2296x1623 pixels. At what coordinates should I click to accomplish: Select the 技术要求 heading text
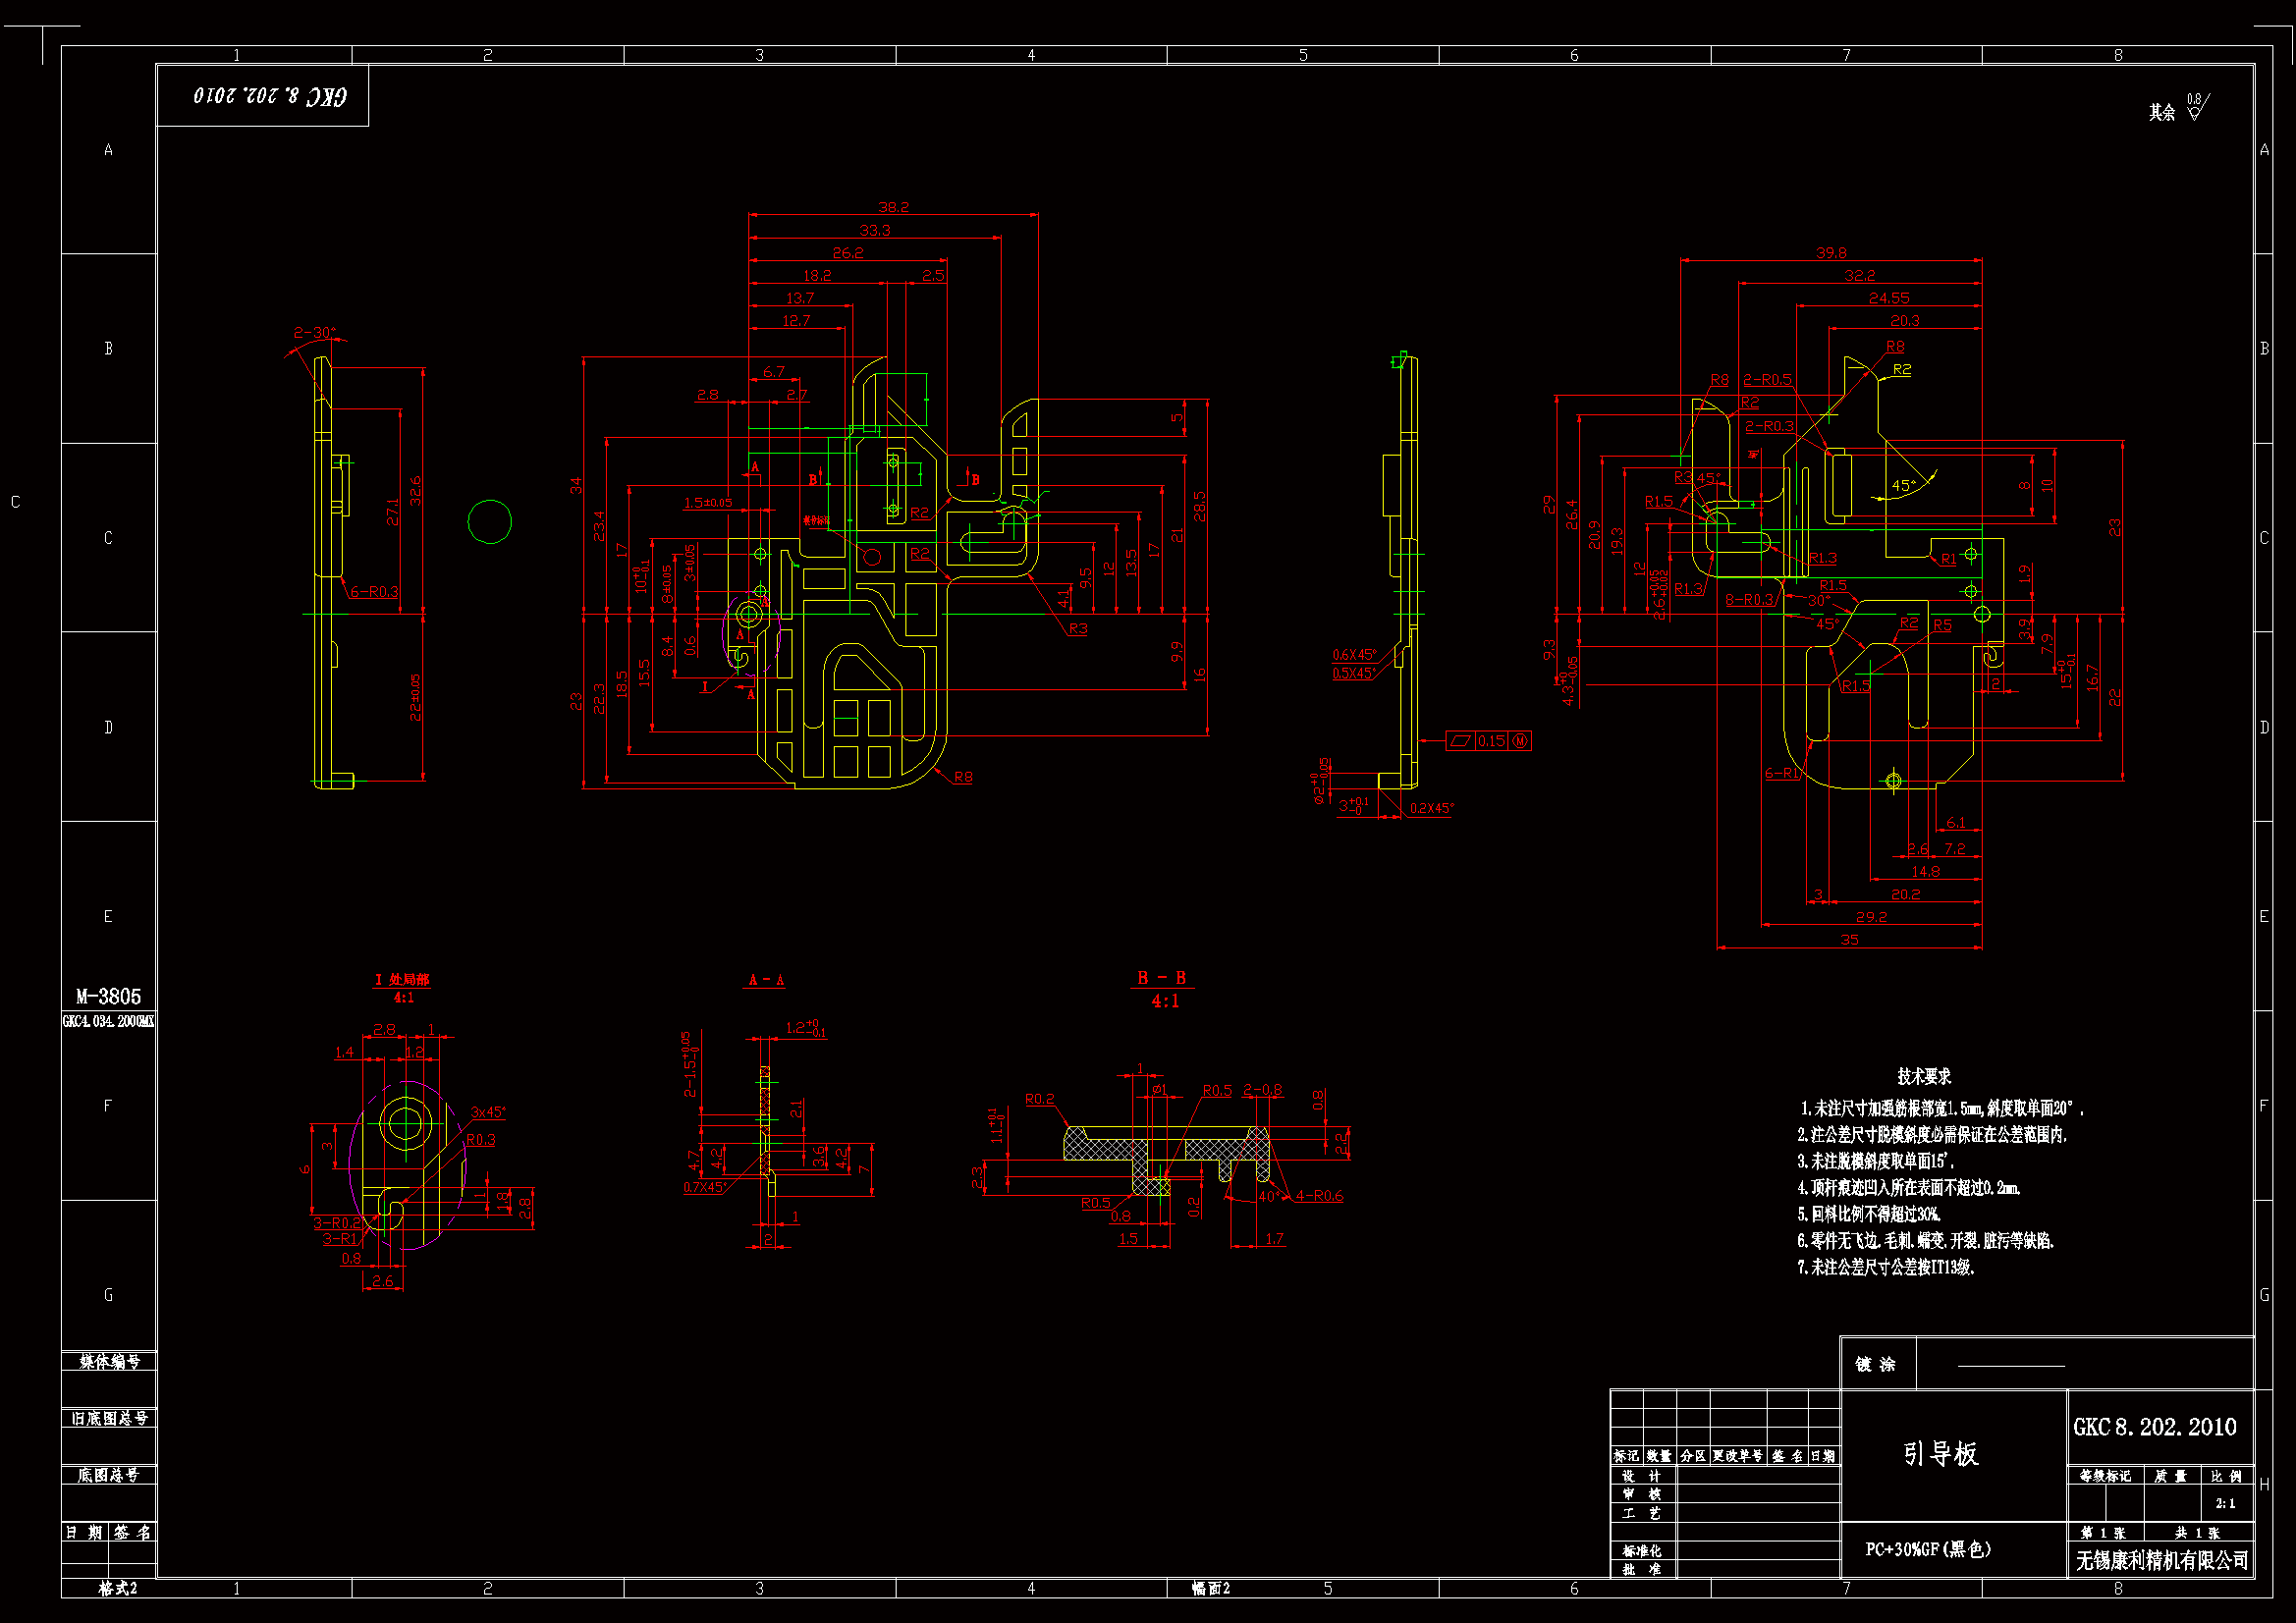tap(1924, 1076)
